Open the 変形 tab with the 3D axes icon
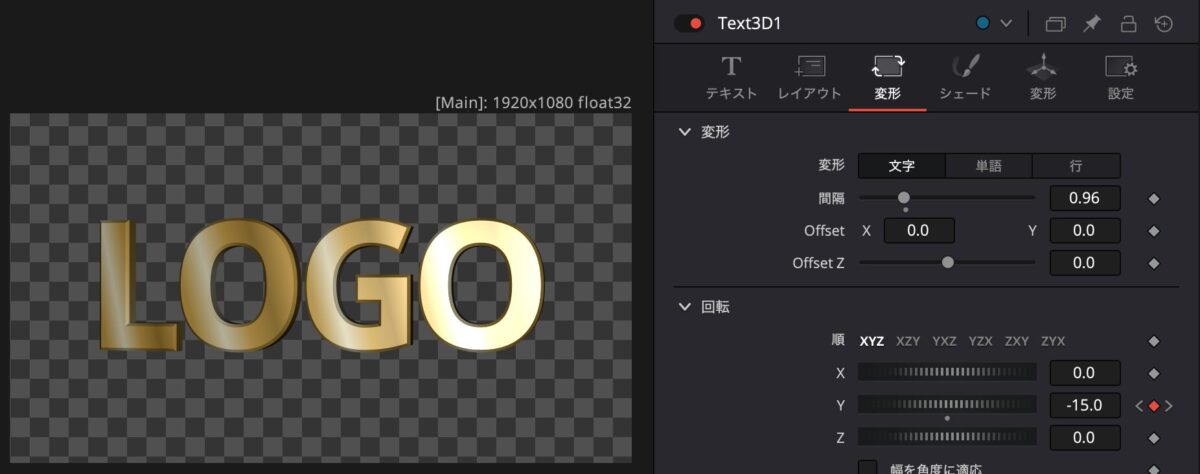Viewport: 1200px width, 474px height. click(x=1043, y=78)
